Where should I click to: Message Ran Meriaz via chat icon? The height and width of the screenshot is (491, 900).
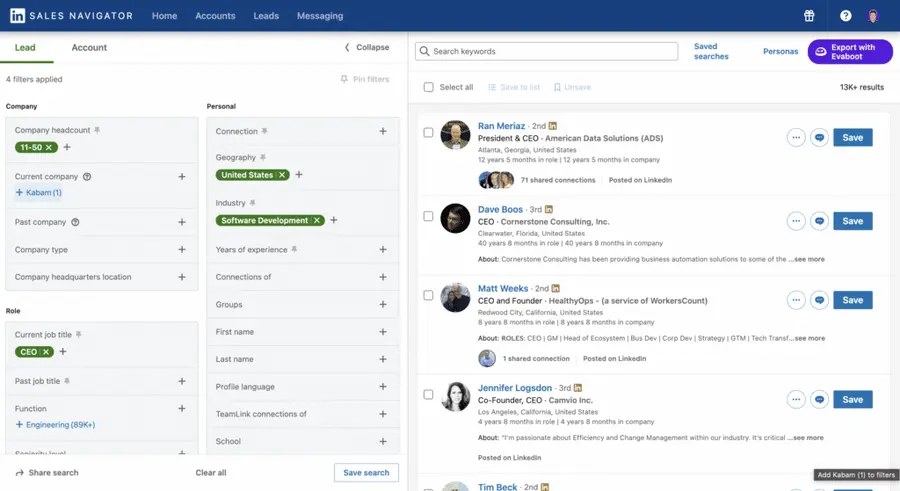click(820, 137)
